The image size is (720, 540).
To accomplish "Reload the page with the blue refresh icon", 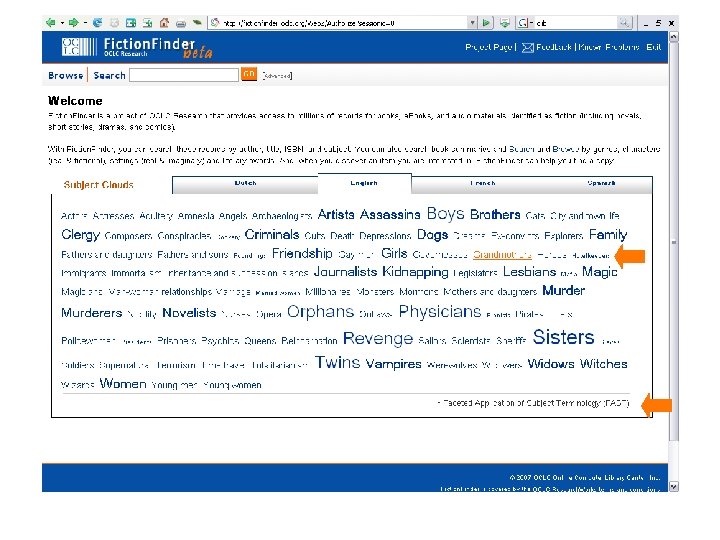I will [x=97, y=22].
